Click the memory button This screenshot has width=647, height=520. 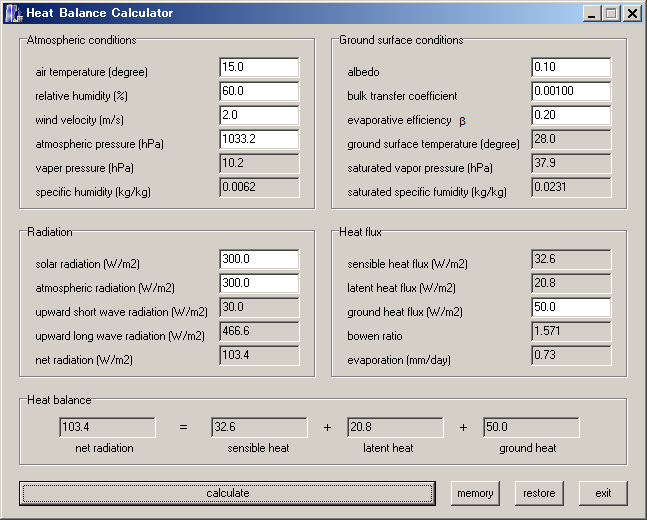coord(475,493)
